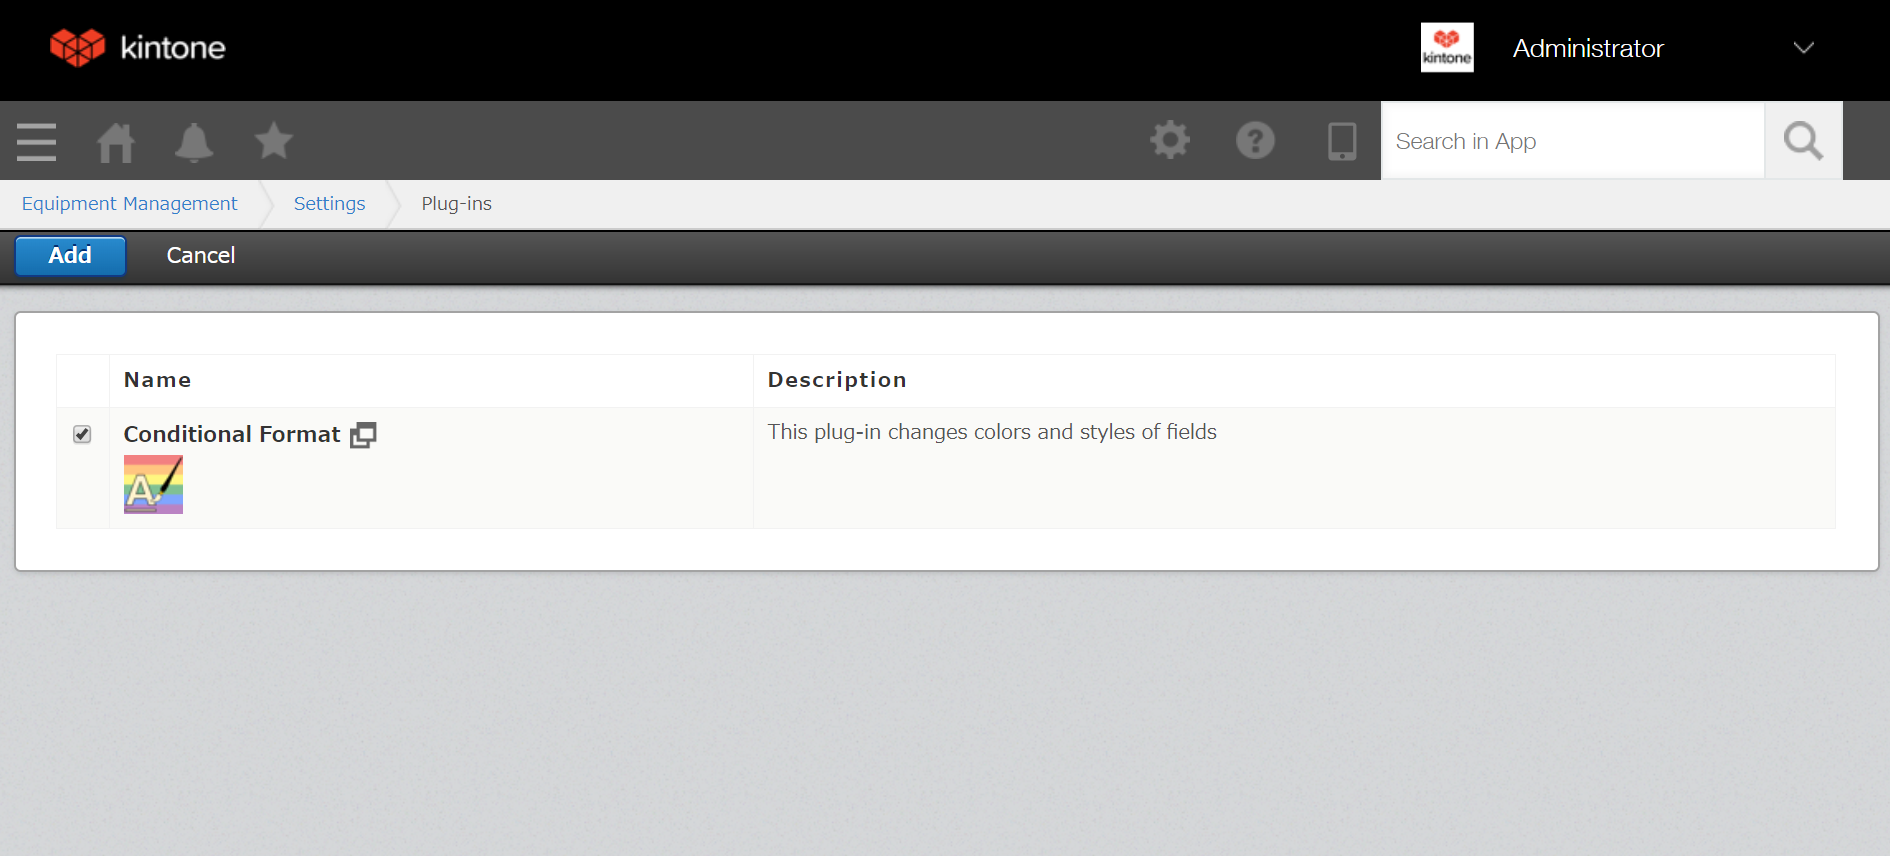This screenshot has height=856, width=1890.
Task: Open favorites star icon
Action: click(x=273, y=142)
